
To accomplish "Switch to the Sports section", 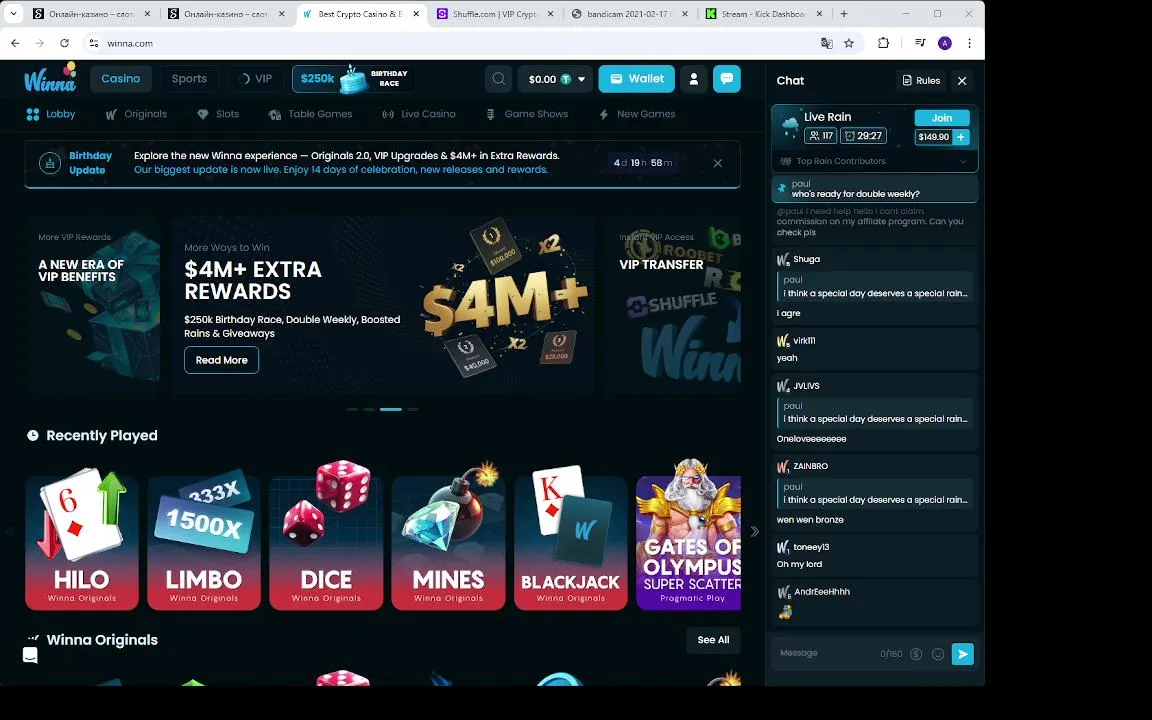I will (189, 79).
